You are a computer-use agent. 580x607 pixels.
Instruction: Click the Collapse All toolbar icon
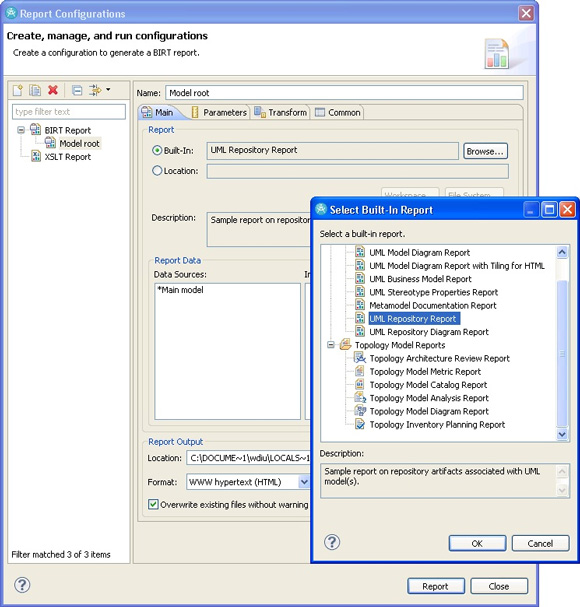tap(77, 90)
